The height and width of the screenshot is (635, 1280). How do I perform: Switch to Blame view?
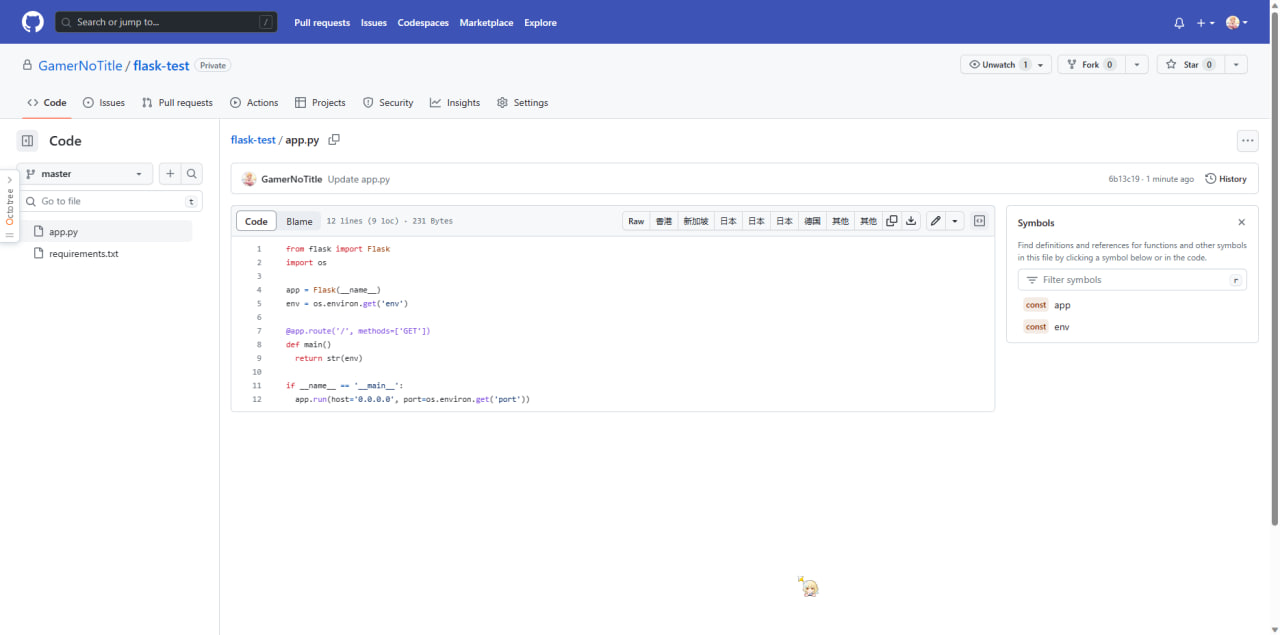pos(299,221)
